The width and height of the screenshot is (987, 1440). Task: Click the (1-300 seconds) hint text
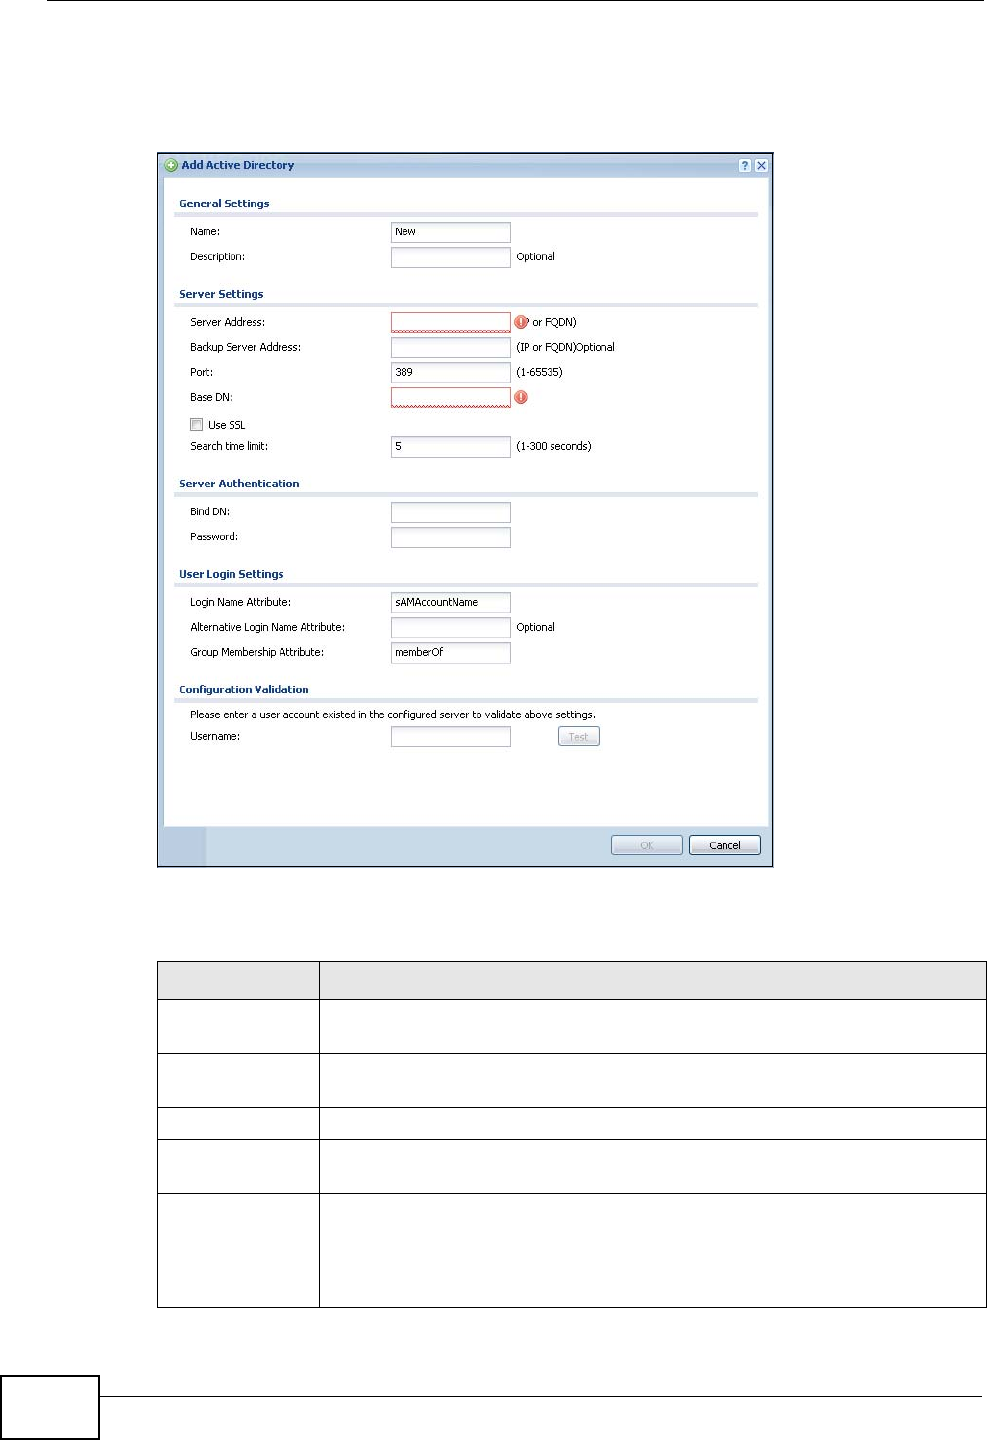[x=554, y=446]
